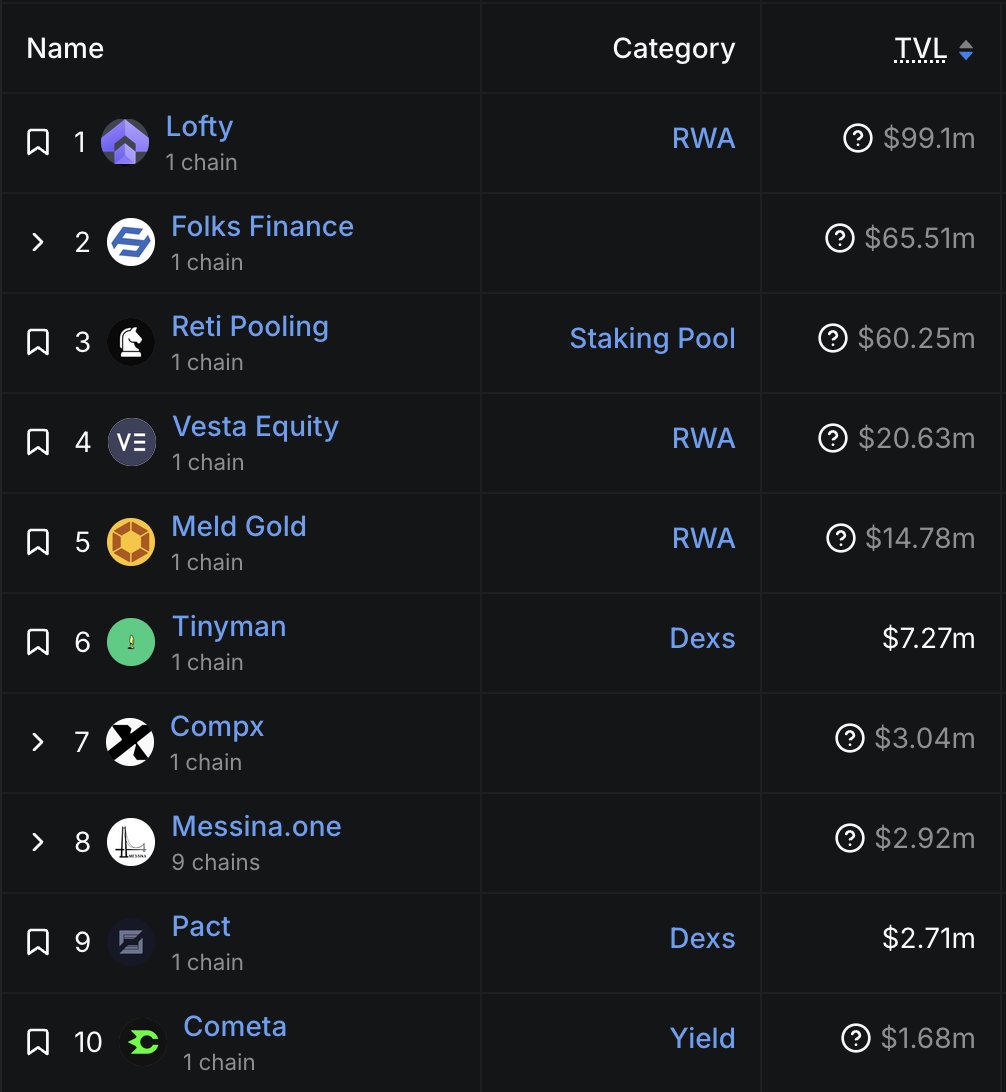Click the Cometa green logo icon

click(143, 1042)
